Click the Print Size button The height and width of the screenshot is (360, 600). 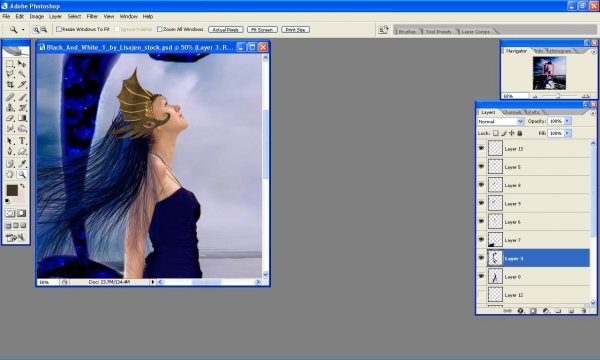(x=295, y=29)
